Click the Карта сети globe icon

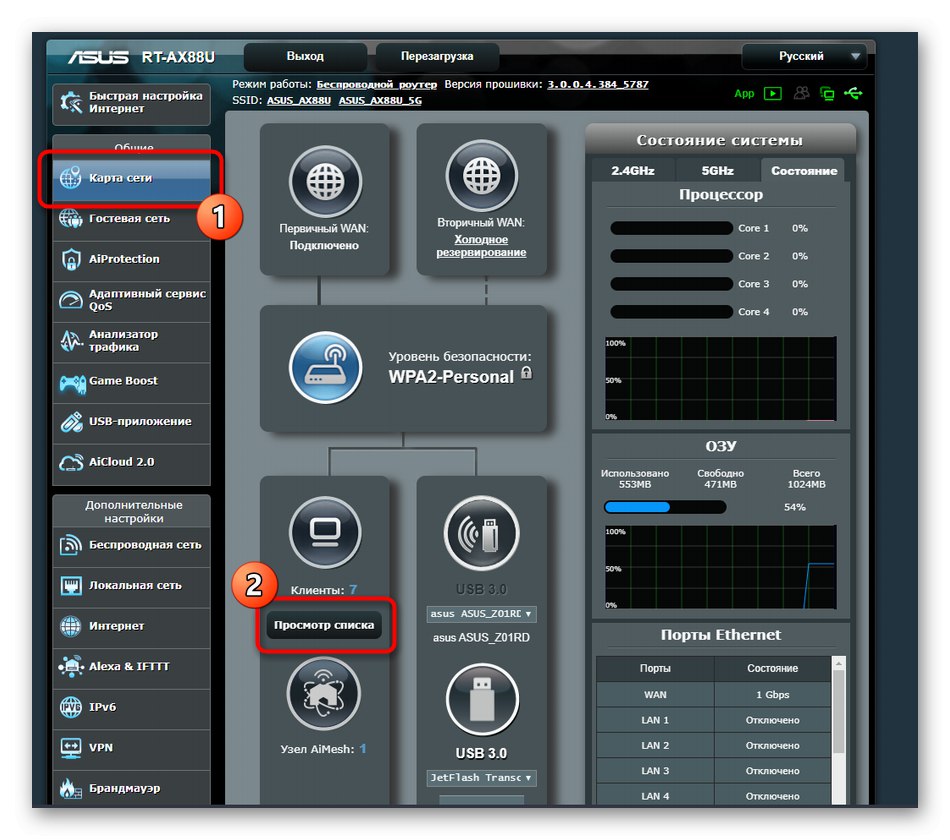(x=71, y=178)
